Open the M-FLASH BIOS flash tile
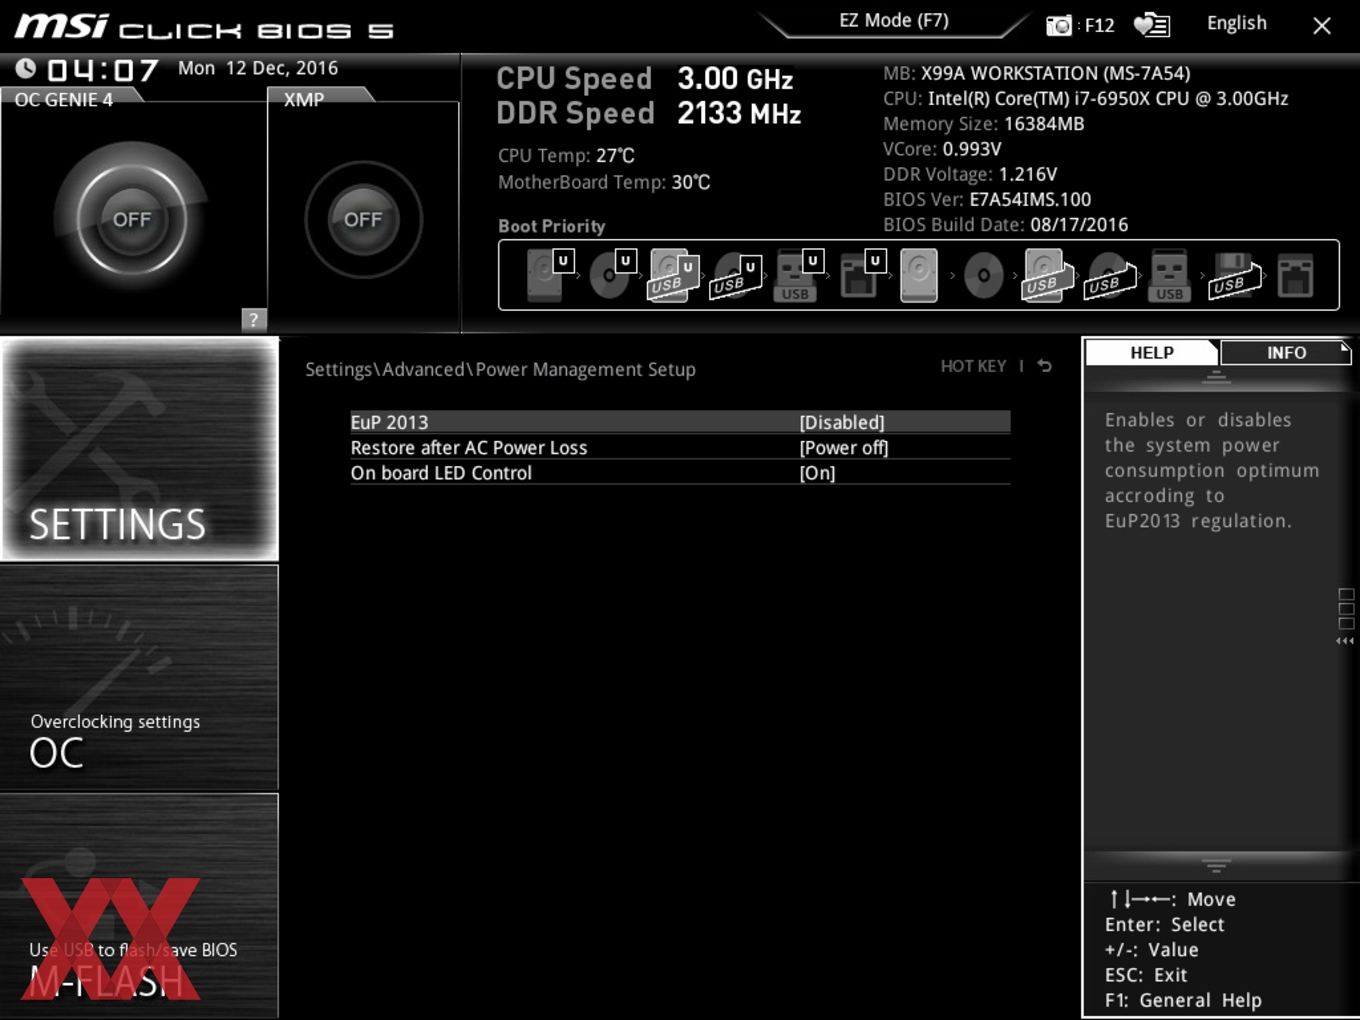 (x=140, y=906)
